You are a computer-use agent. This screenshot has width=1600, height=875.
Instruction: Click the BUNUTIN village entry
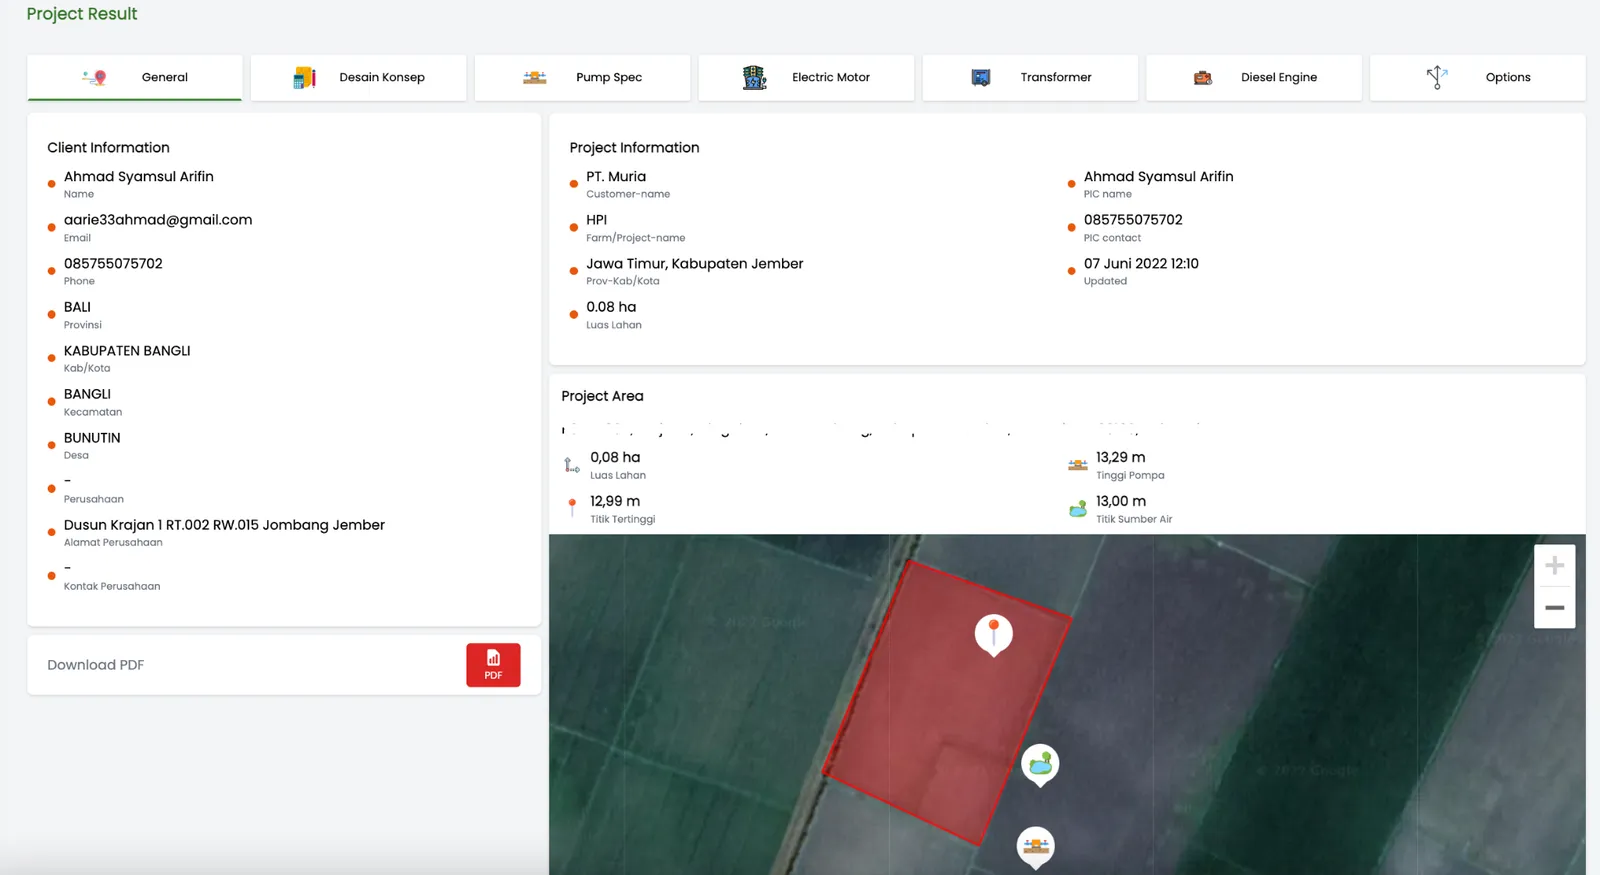coord(92,438)
